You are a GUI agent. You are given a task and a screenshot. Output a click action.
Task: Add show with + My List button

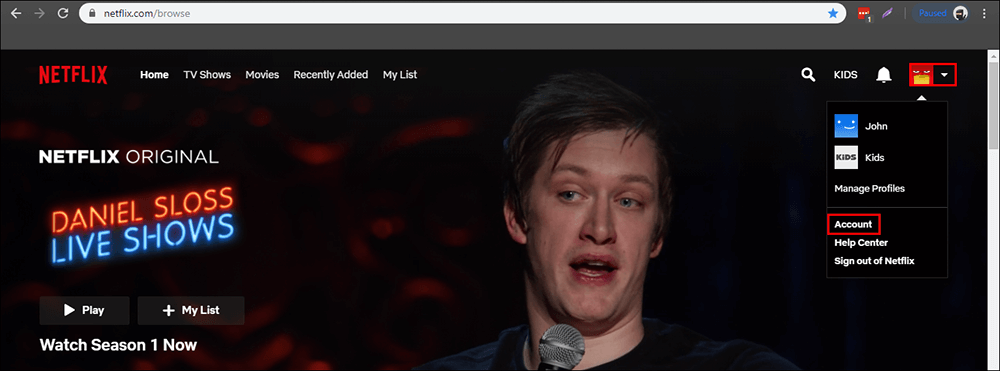coord(191,310)
